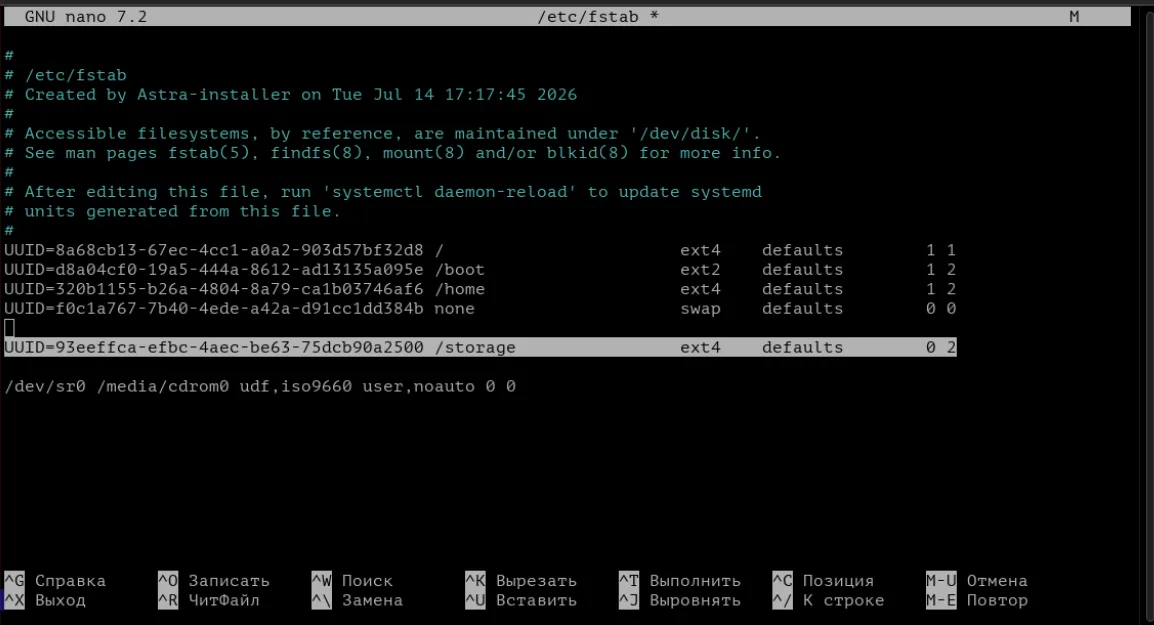Select the ^O Записать write-out shortcut
This screenshot has height=625, width=1154.
pyautogui.click(x=214, y=581)
